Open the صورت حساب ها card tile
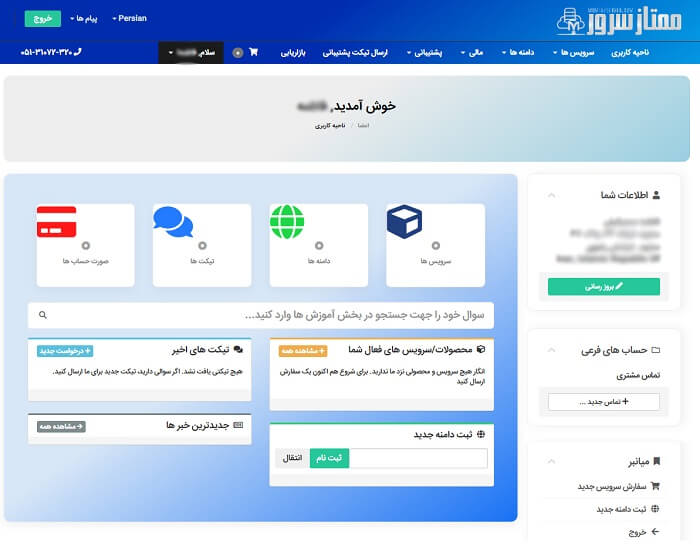This screenshot has height=551, width=700. pyautogui.click(x=85, y=245)
